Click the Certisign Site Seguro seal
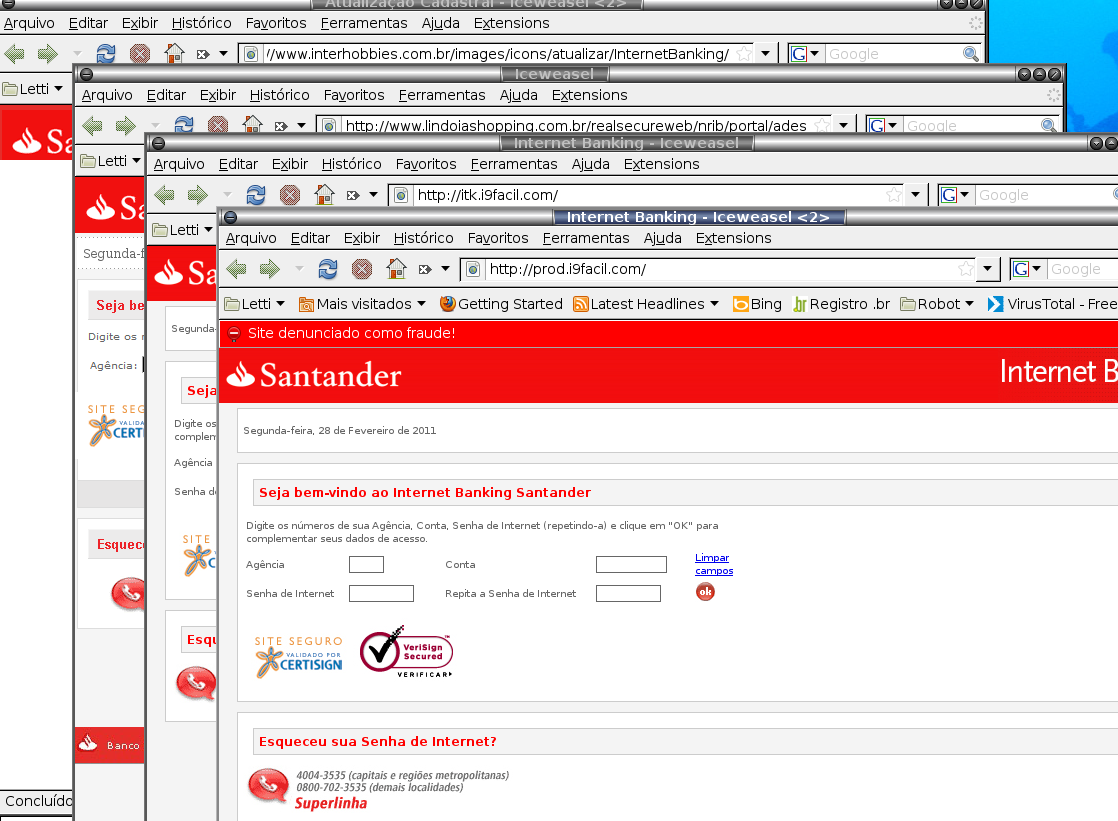 [x=299, y=656]
